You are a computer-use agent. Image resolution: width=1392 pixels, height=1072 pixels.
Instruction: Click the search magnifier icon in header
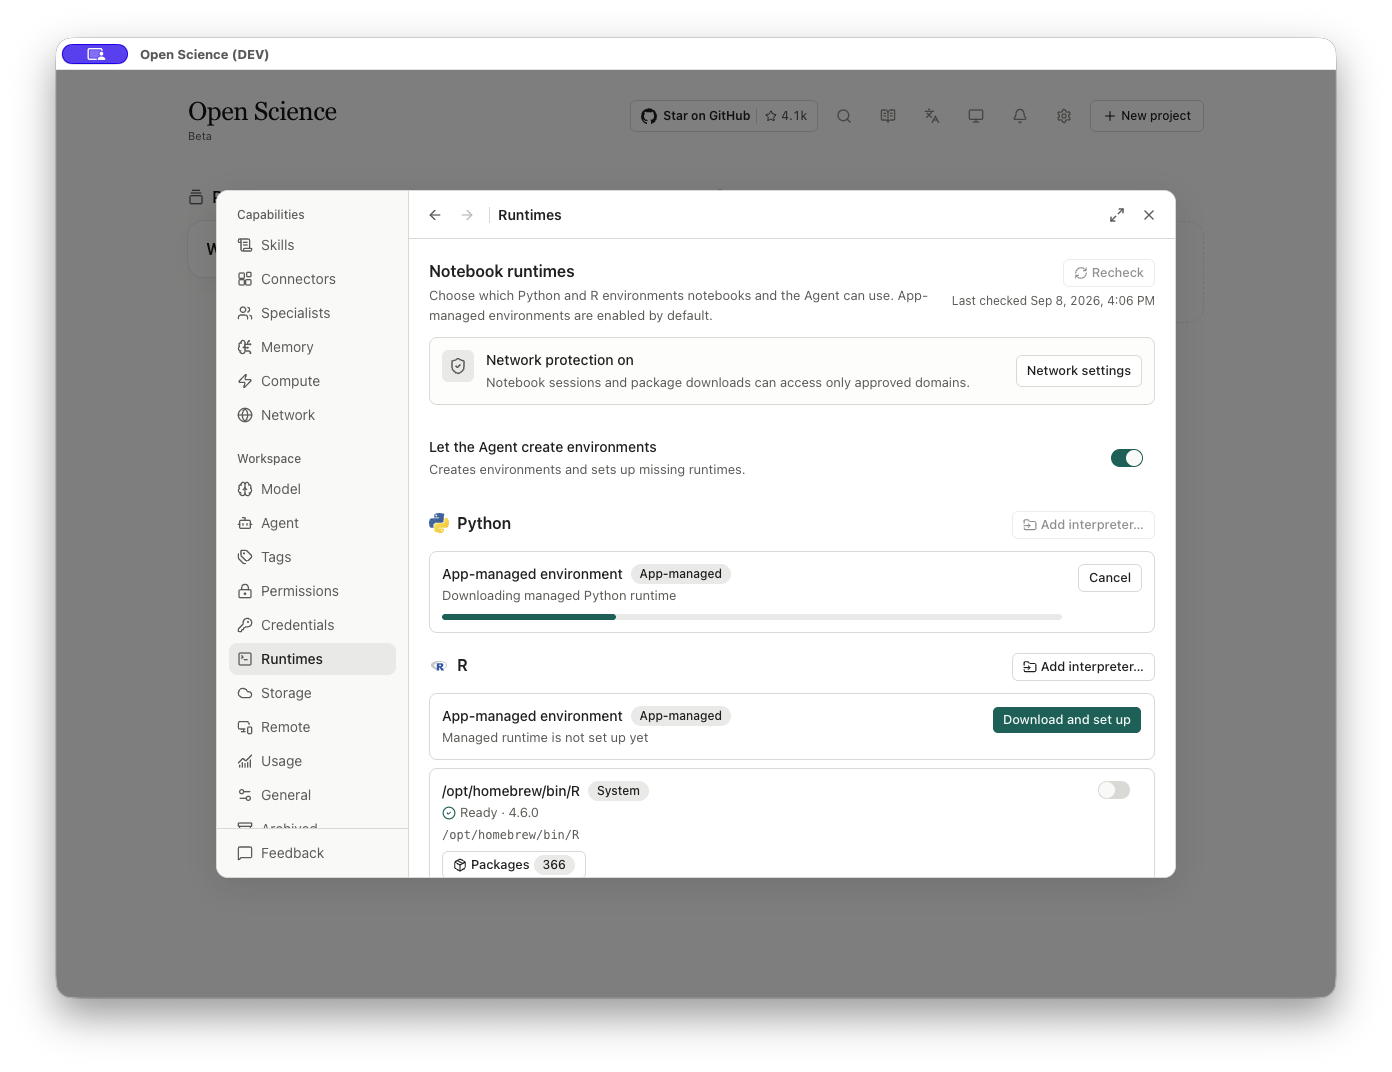tap(844, 116)
